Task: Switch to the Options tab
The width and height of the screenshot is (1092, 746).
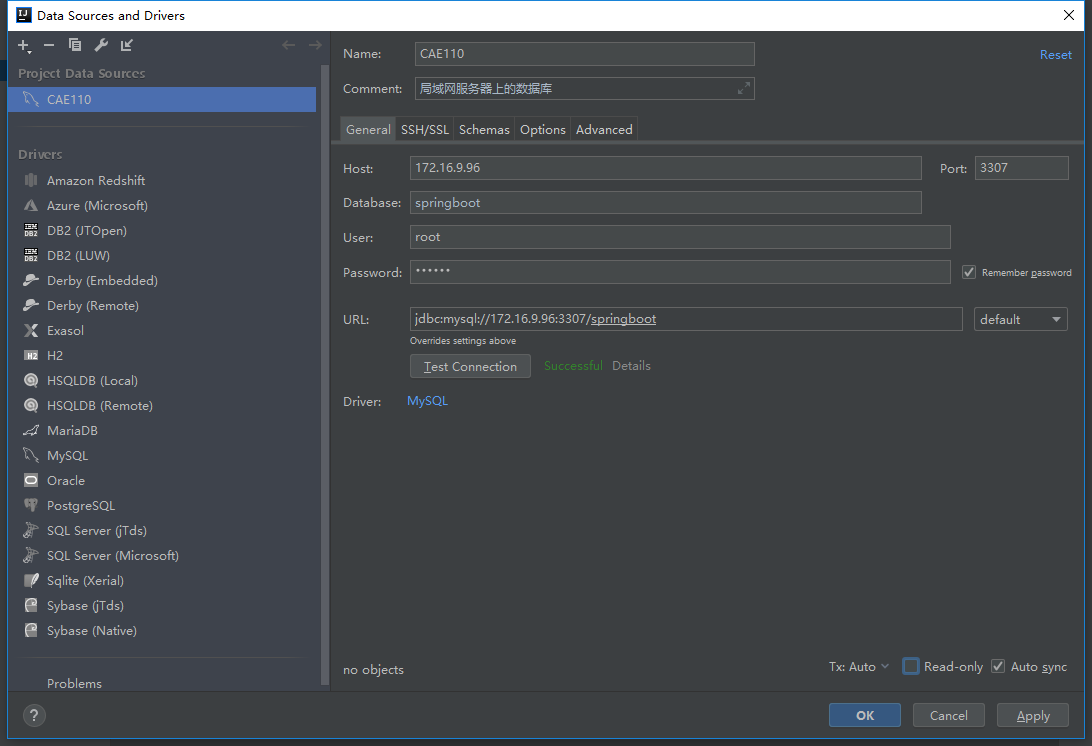Action: click(x=543, y=130)
